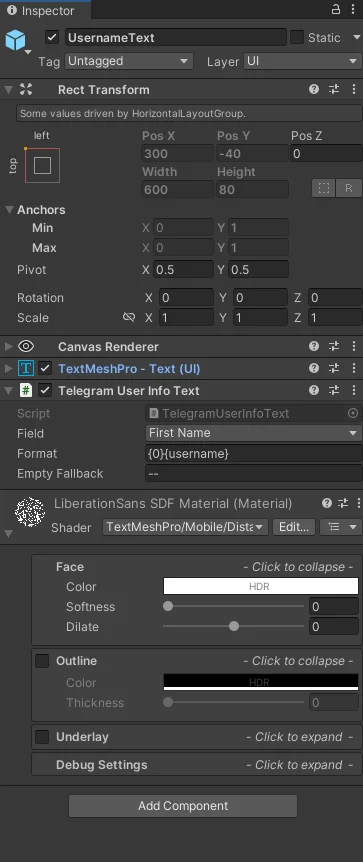Expand the Canvas Renderer component

coord(8,346)
